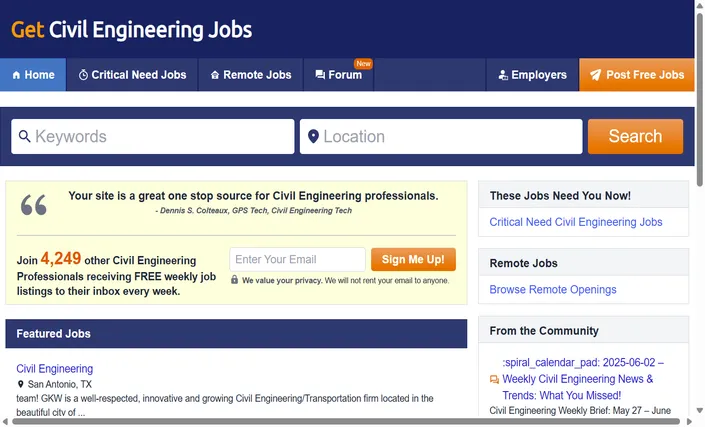Click the house icon beside Home
The width and height of the screenshot is (705, 427).
coord(16,75)
